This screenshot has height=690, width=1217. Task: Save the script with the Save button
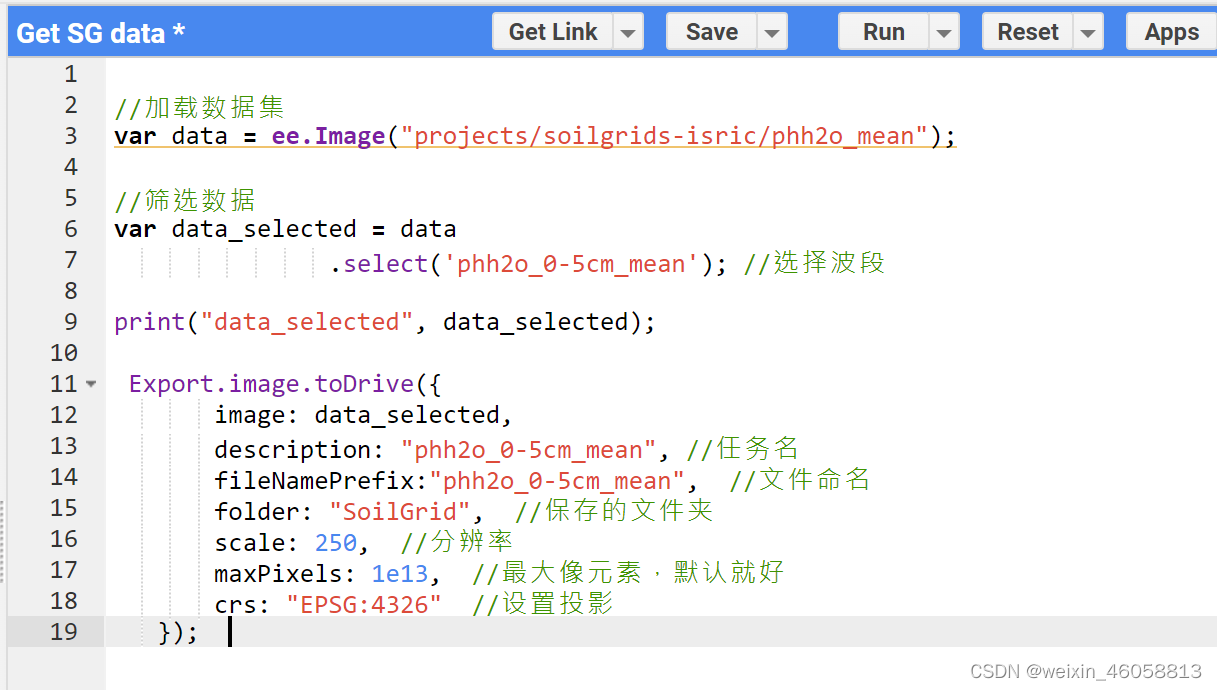coord(712,32)
